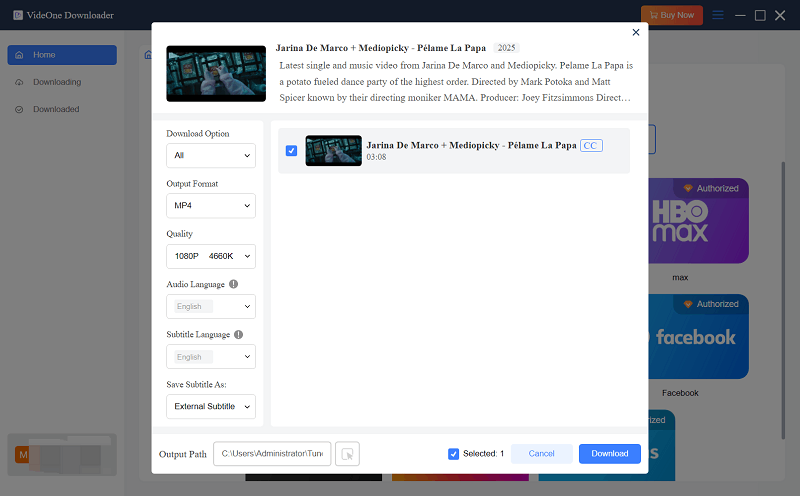Click the Output Path text field
The image size is (800, 496).
pyautogui.click(x=271, y=454)
